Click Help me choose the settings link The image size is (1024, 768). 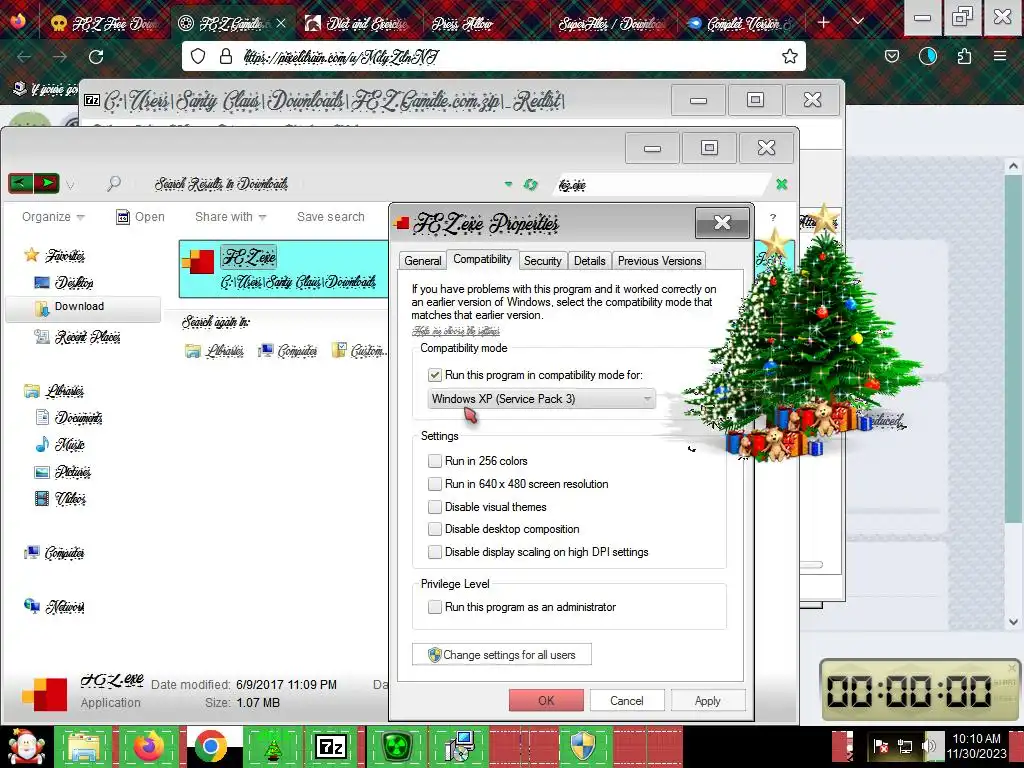pyautogui.click(x=456, y=331)
